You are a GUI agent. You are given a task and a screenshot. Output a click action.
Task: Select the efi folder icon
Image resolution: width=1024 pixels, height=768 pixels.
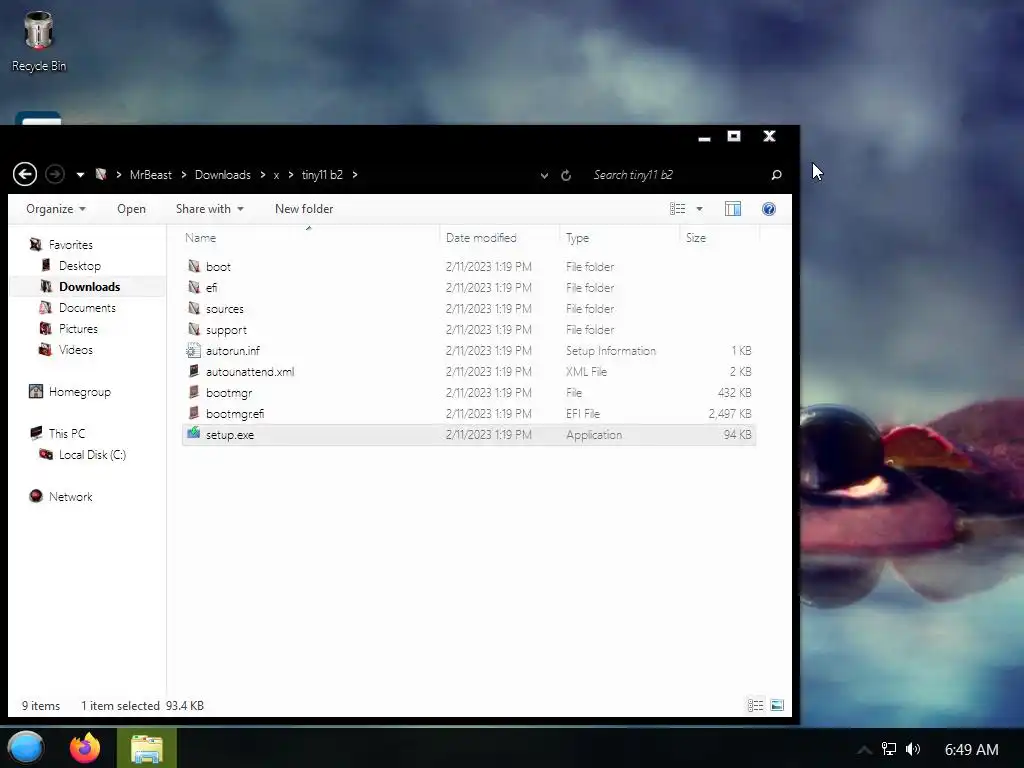pyautogui.click(x=194, y=287)
